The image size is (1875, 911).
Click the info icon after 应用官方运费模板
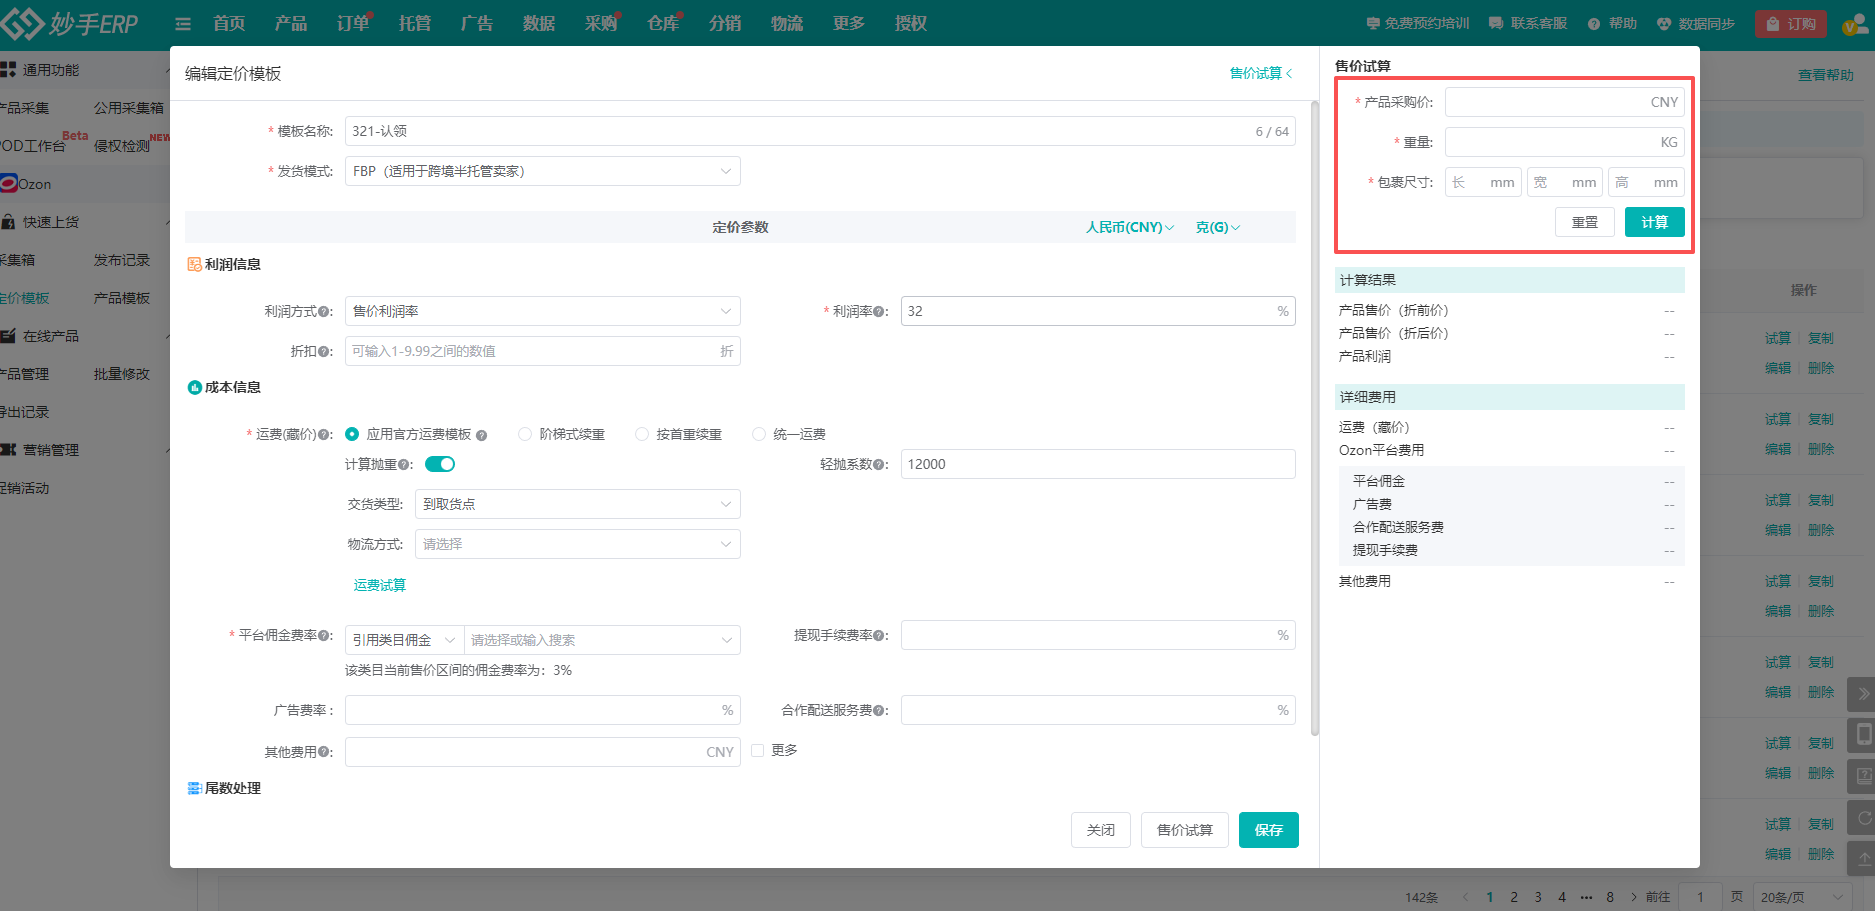click(x=481, y=435)
